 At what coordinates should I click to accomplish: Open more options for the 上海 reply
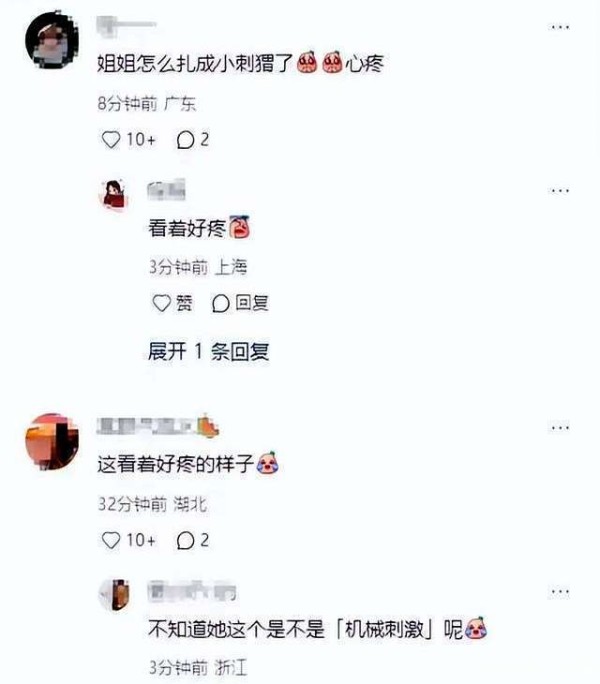point(559,191)
